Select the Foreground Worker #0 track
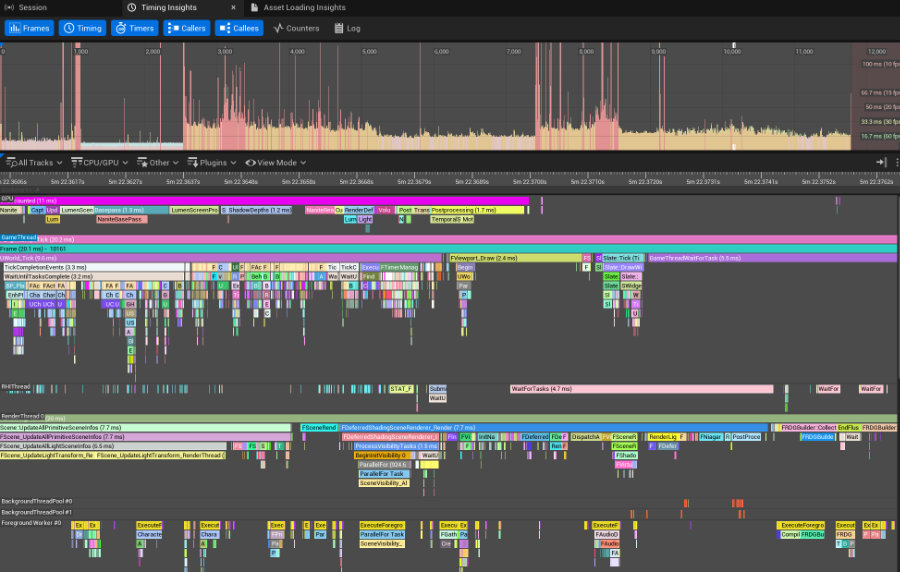 point(31,523)
